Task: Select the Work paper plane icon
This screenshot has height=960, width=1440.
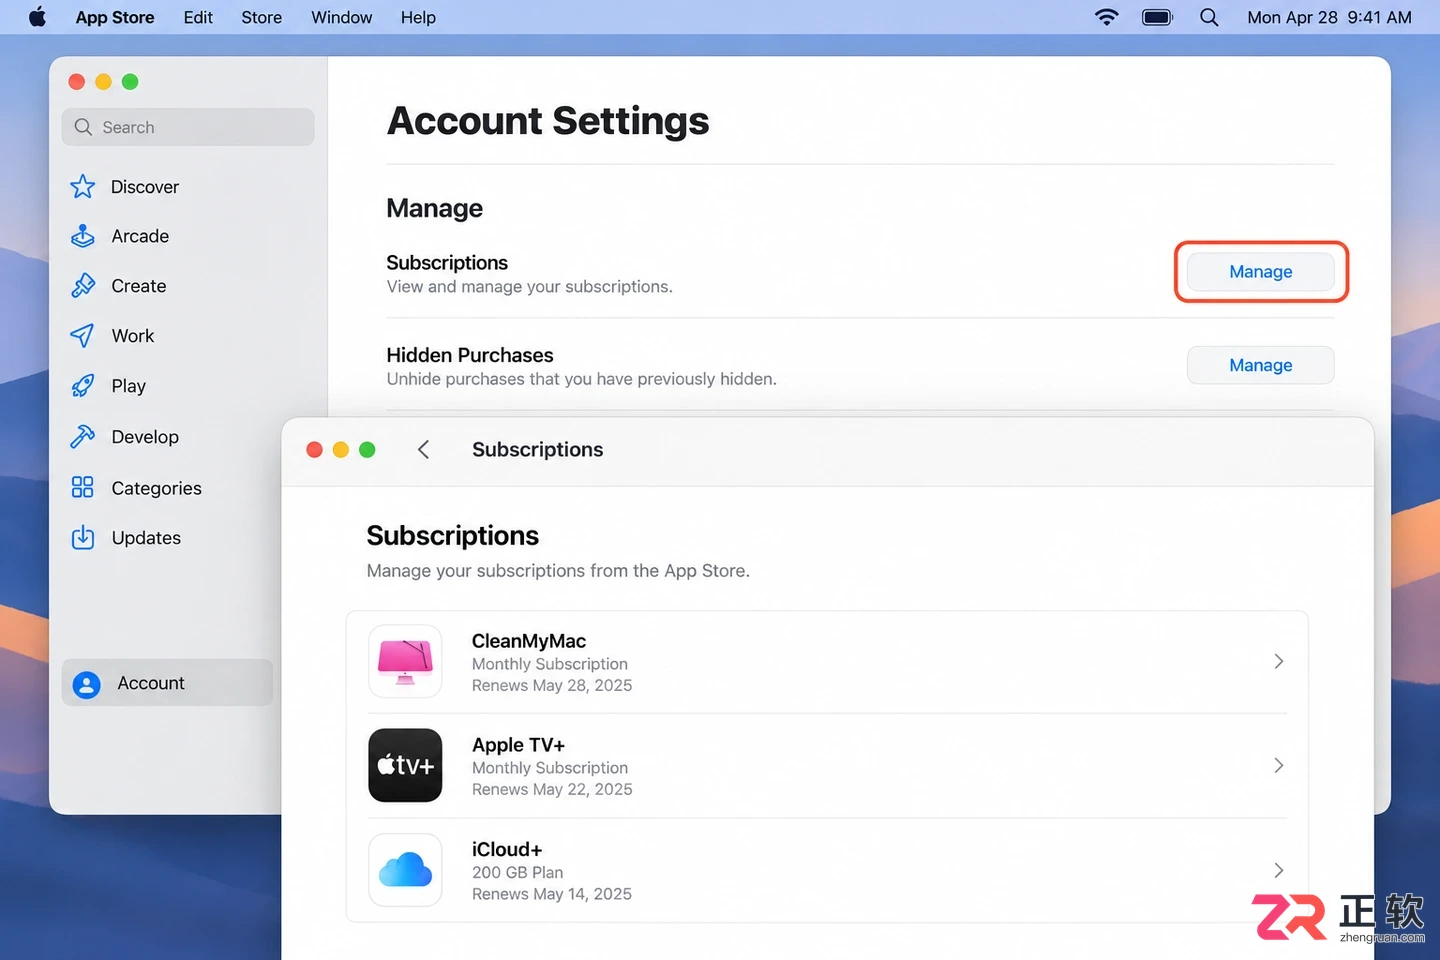Action: point(83,336)
